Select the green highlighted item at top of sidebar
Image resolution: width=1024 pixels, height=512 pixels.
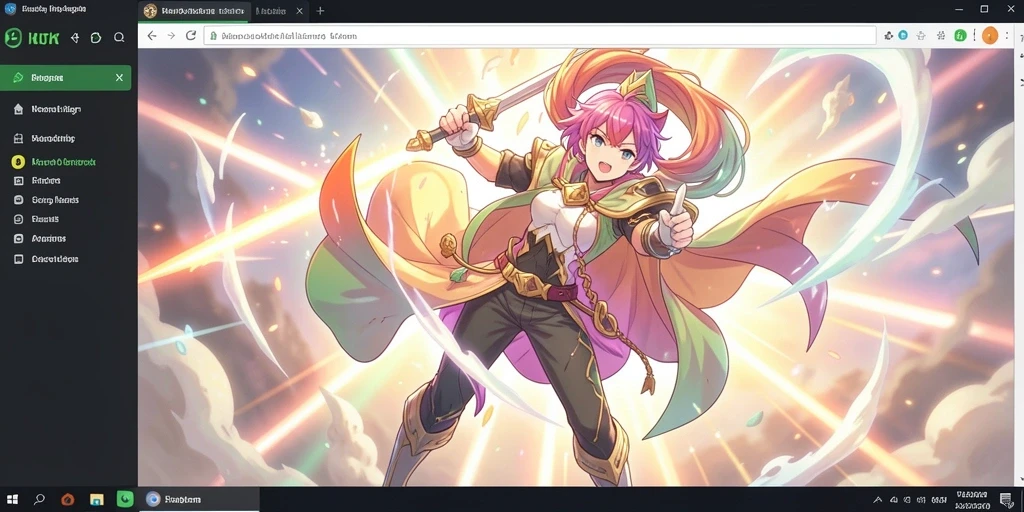coord(65,78)
